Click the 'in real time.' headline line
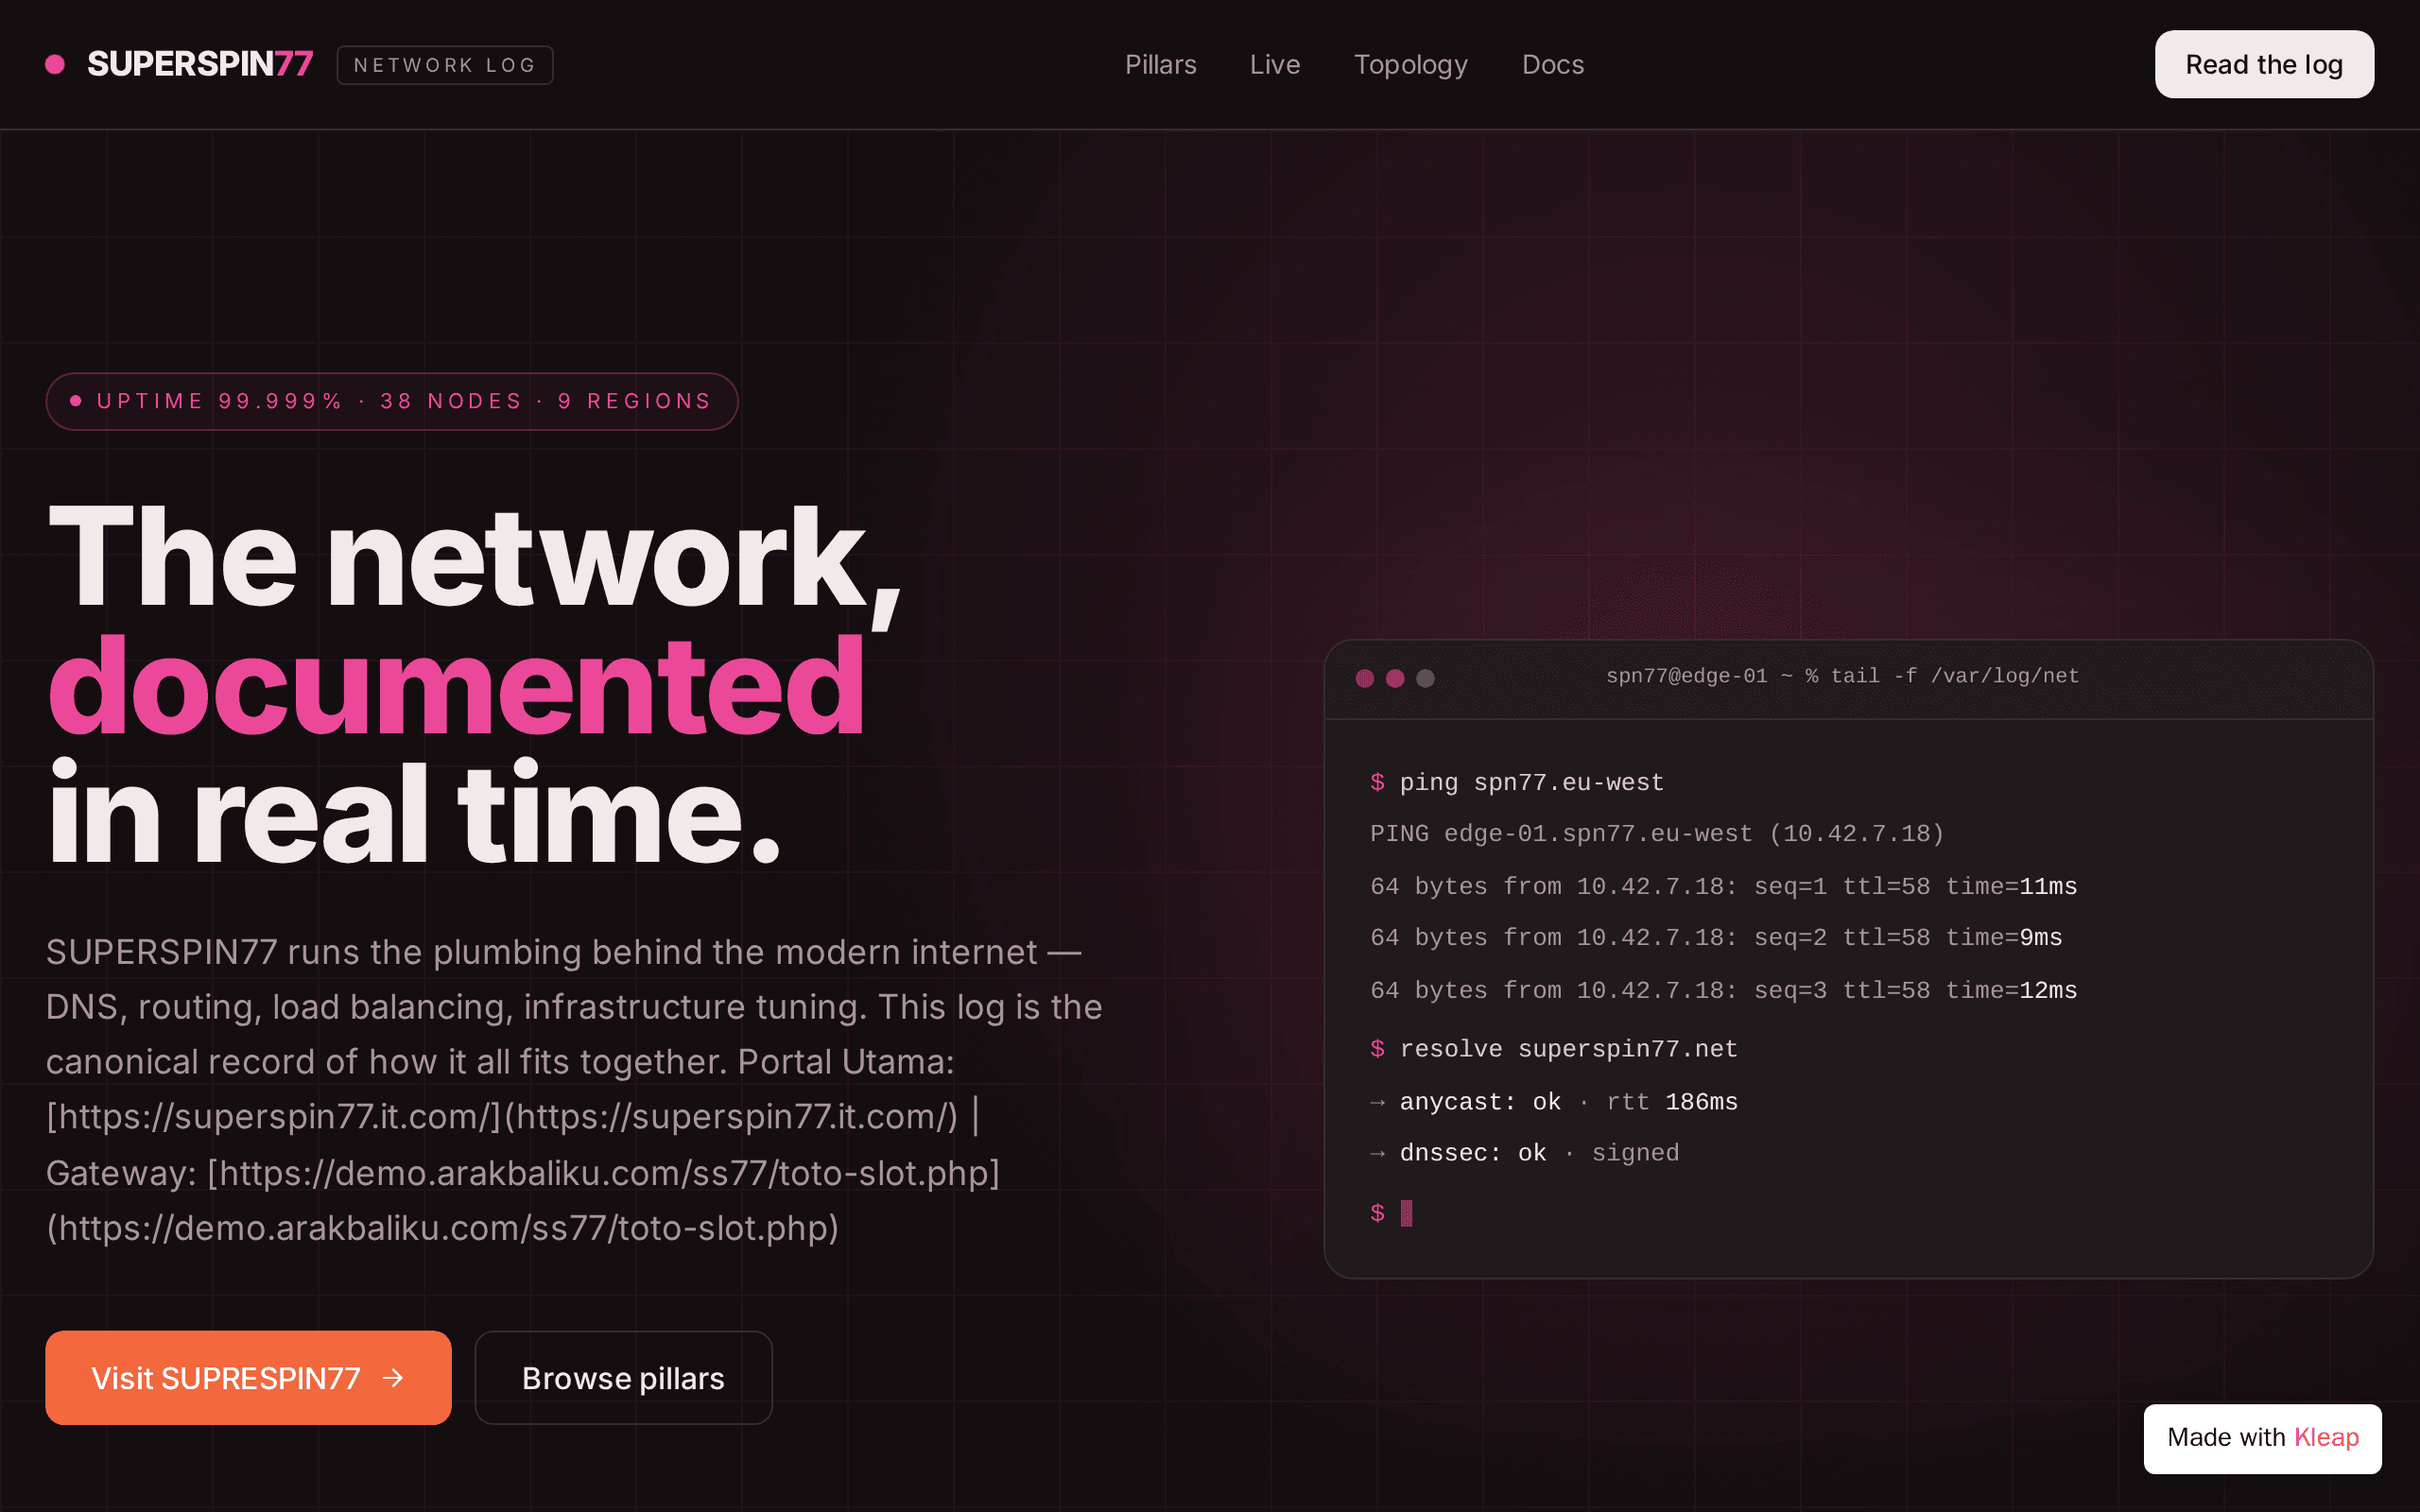The width and height of the screenshot is (2420, 1512). [x=413, y=813]
